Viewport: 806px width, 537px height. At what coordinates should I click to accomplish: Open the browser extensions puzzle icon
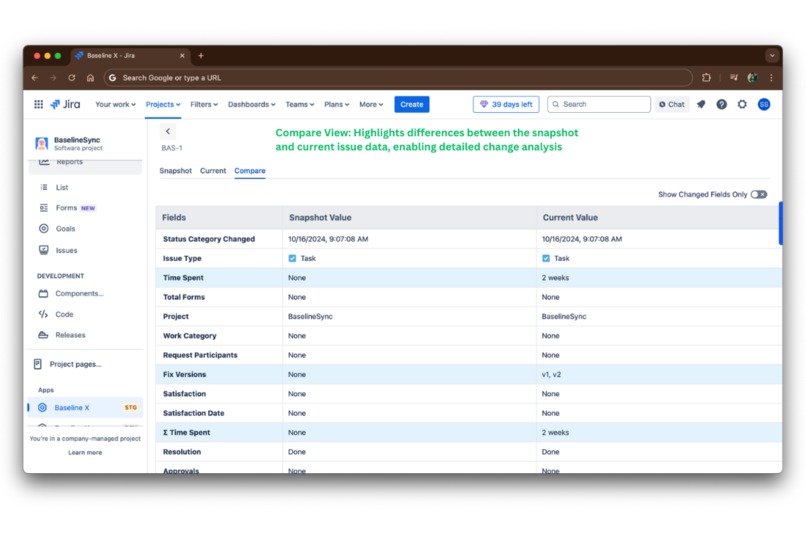coord(706,78)
